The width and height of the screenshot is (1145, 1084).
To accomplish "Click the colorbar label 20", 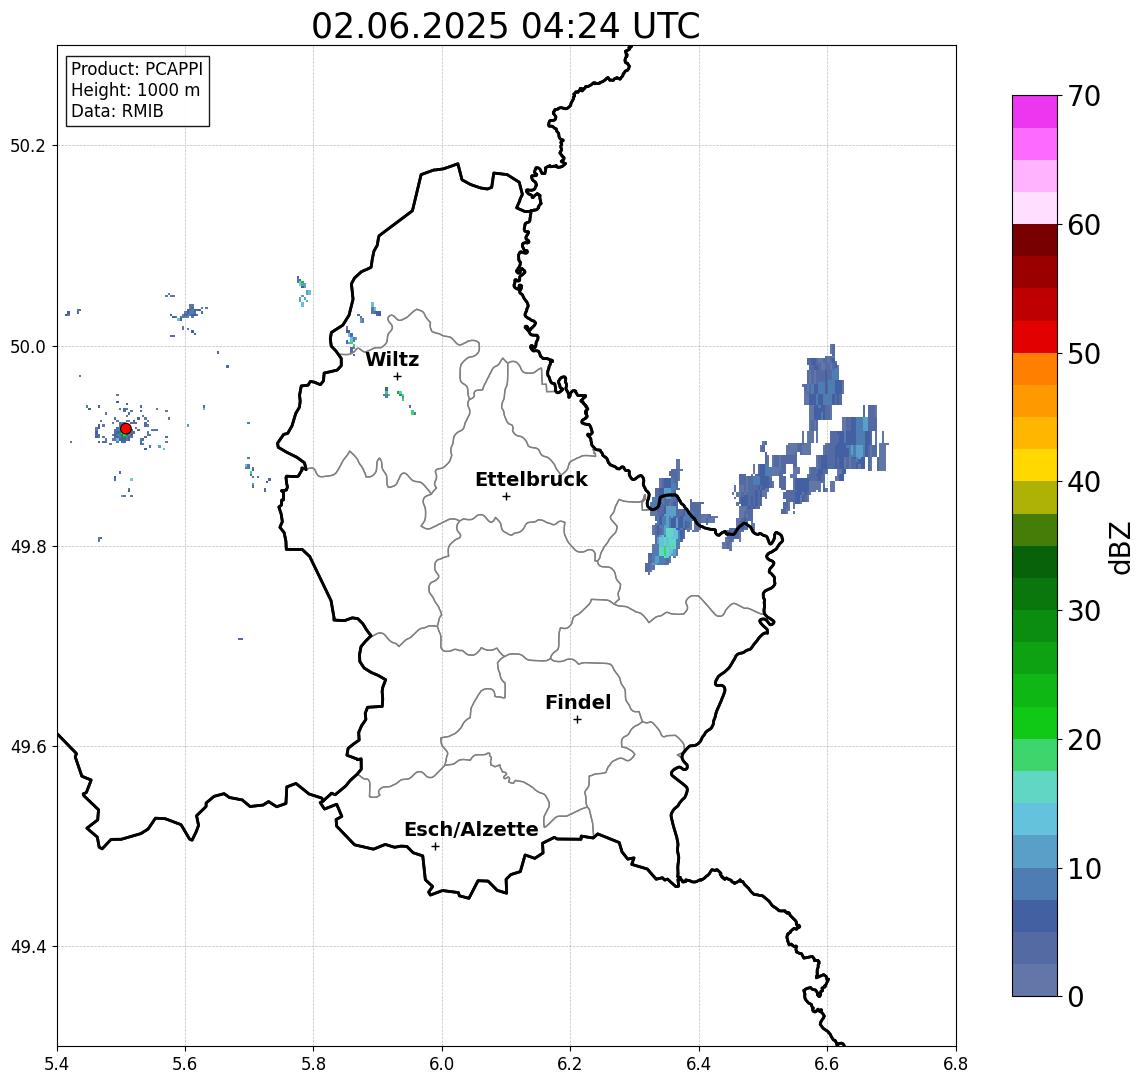I will [1084, 740].
